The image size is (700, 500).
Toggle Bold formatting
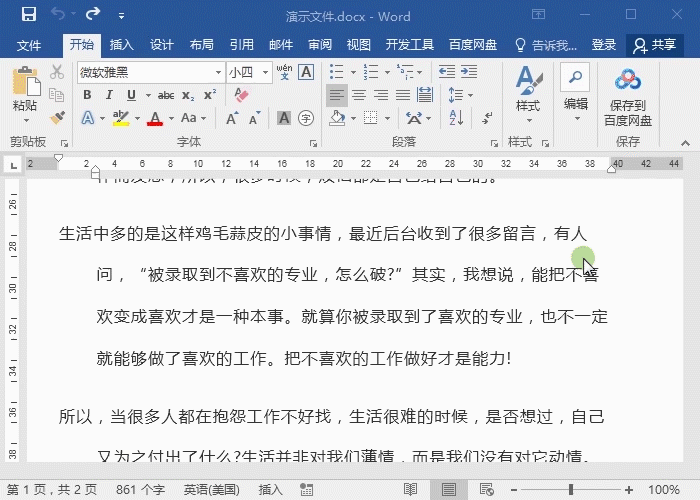[87, 95]
